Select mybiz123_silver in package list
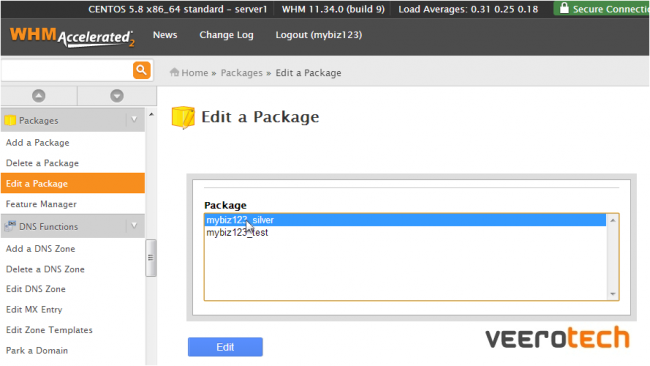The width and height of the screenshot is (650, 366). (405, 220)
